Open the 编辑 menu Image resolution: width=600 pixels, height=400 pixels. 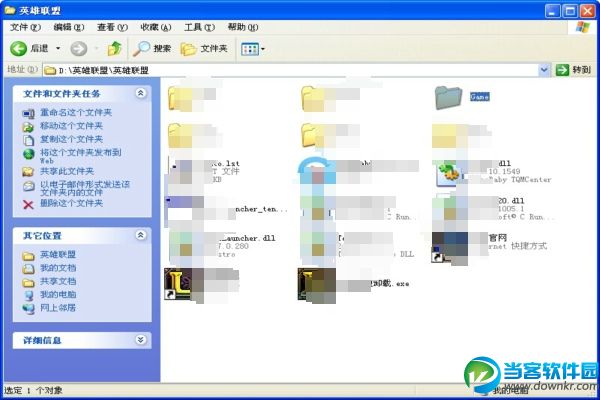coord(69,27)
